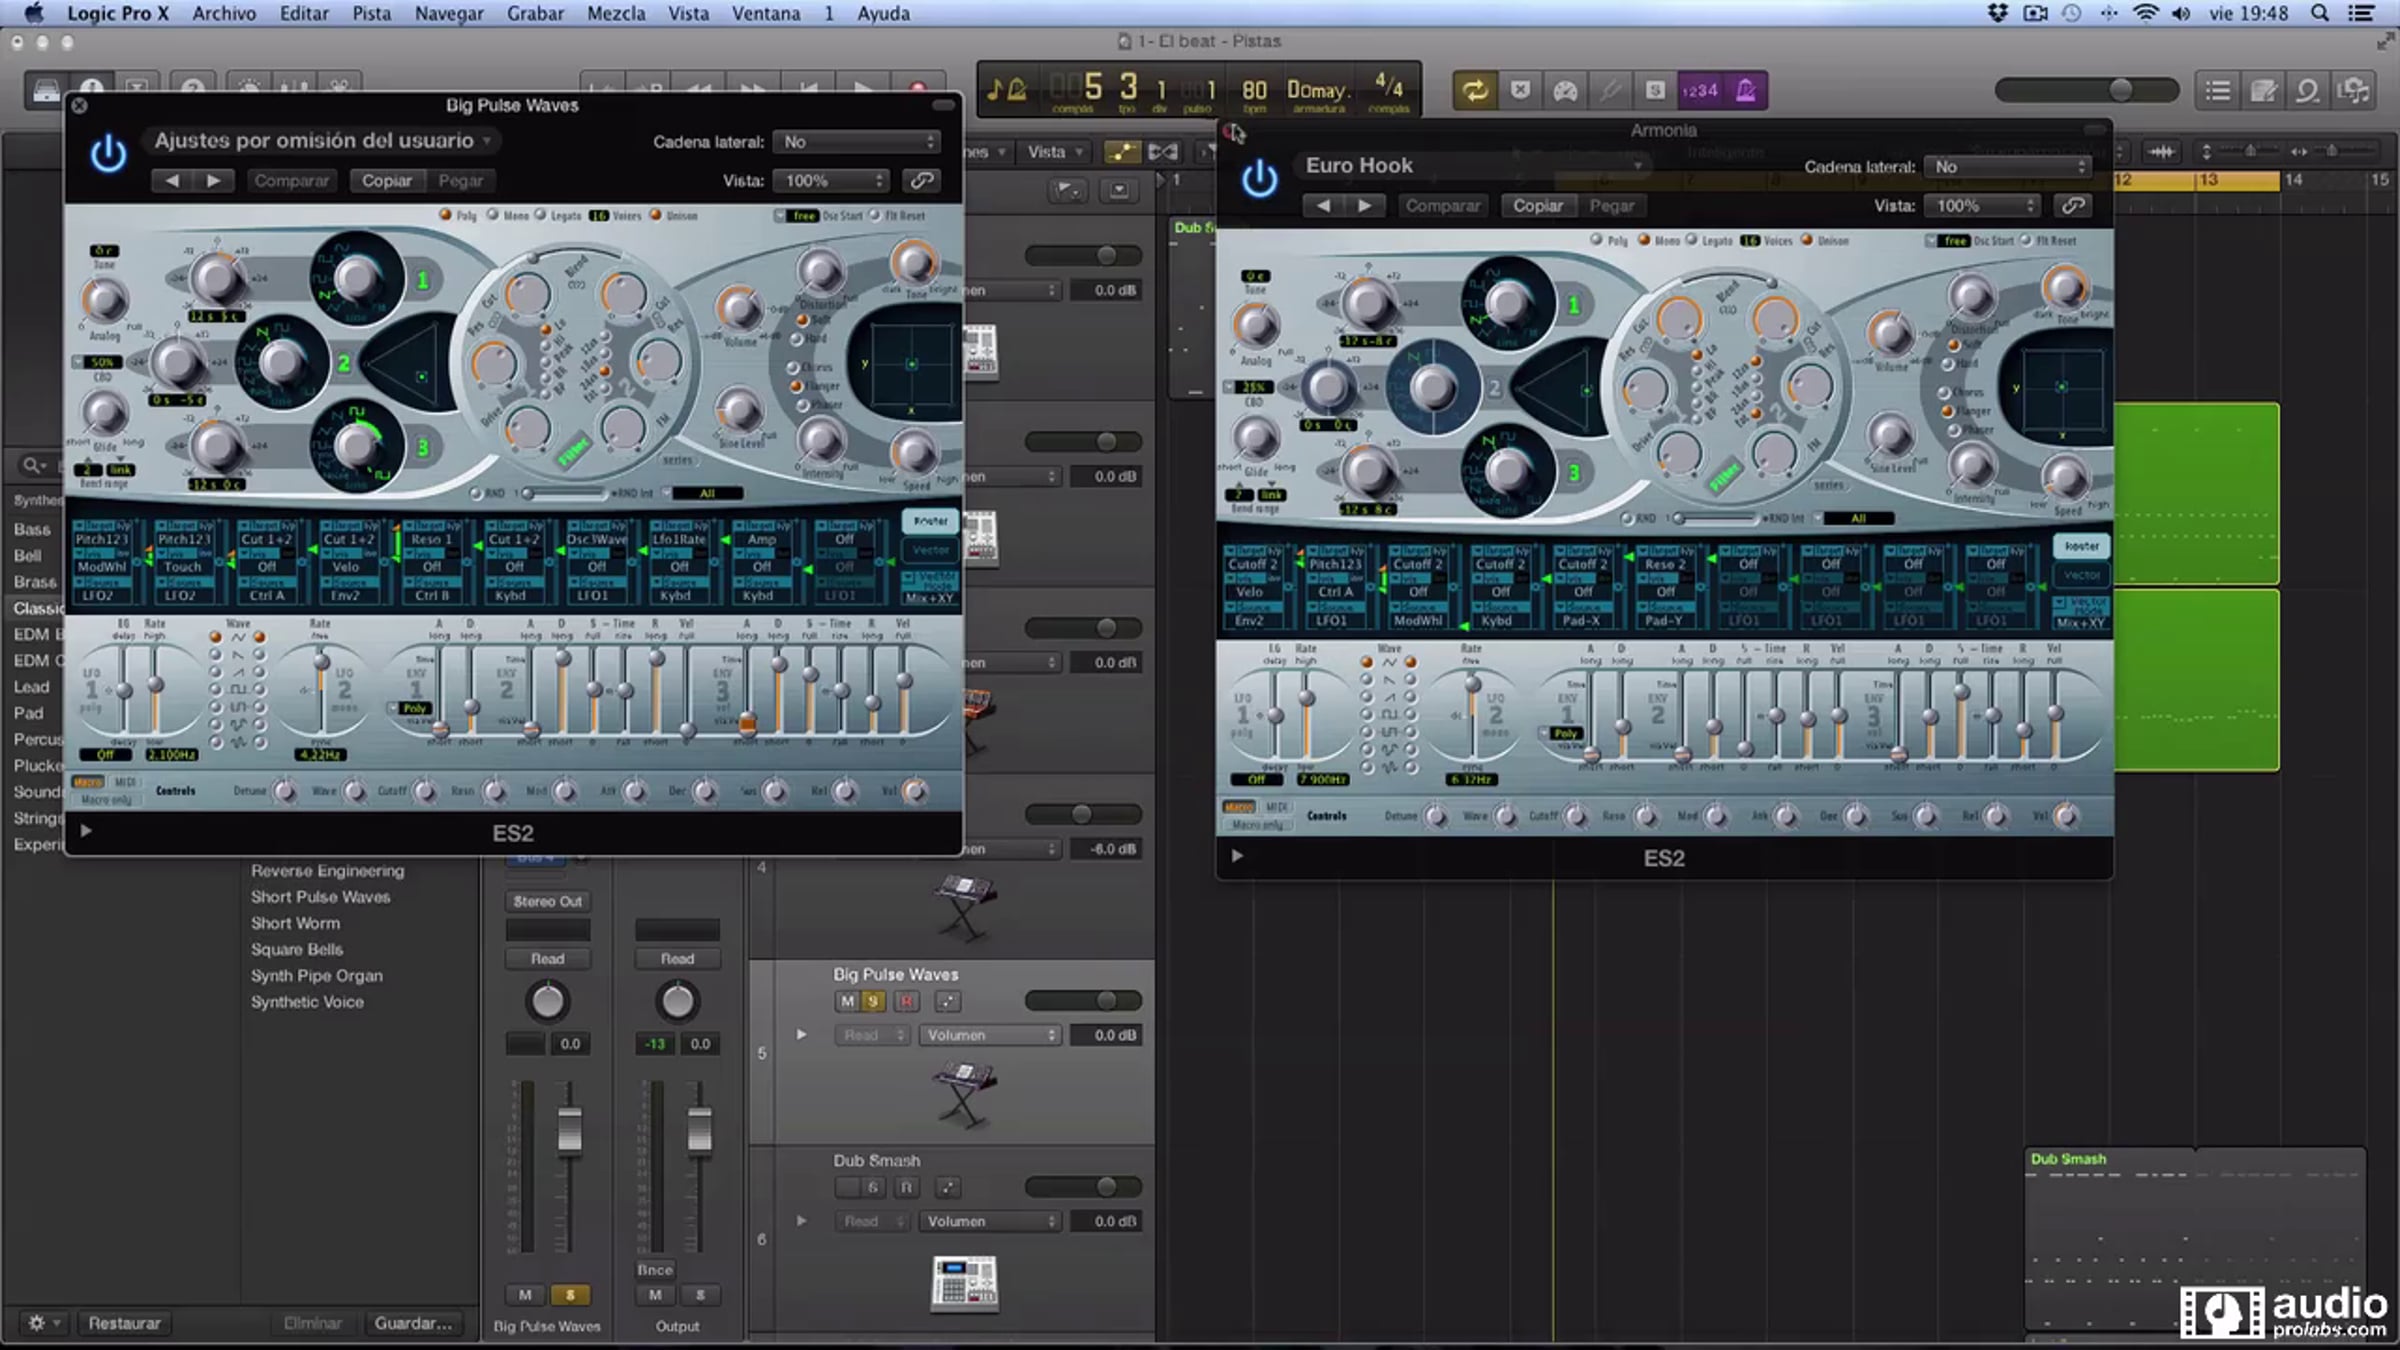The height and width of the screenshot is (1350, 2400).
Task: Show the List Editors panel
Action: click(2218, 91)
